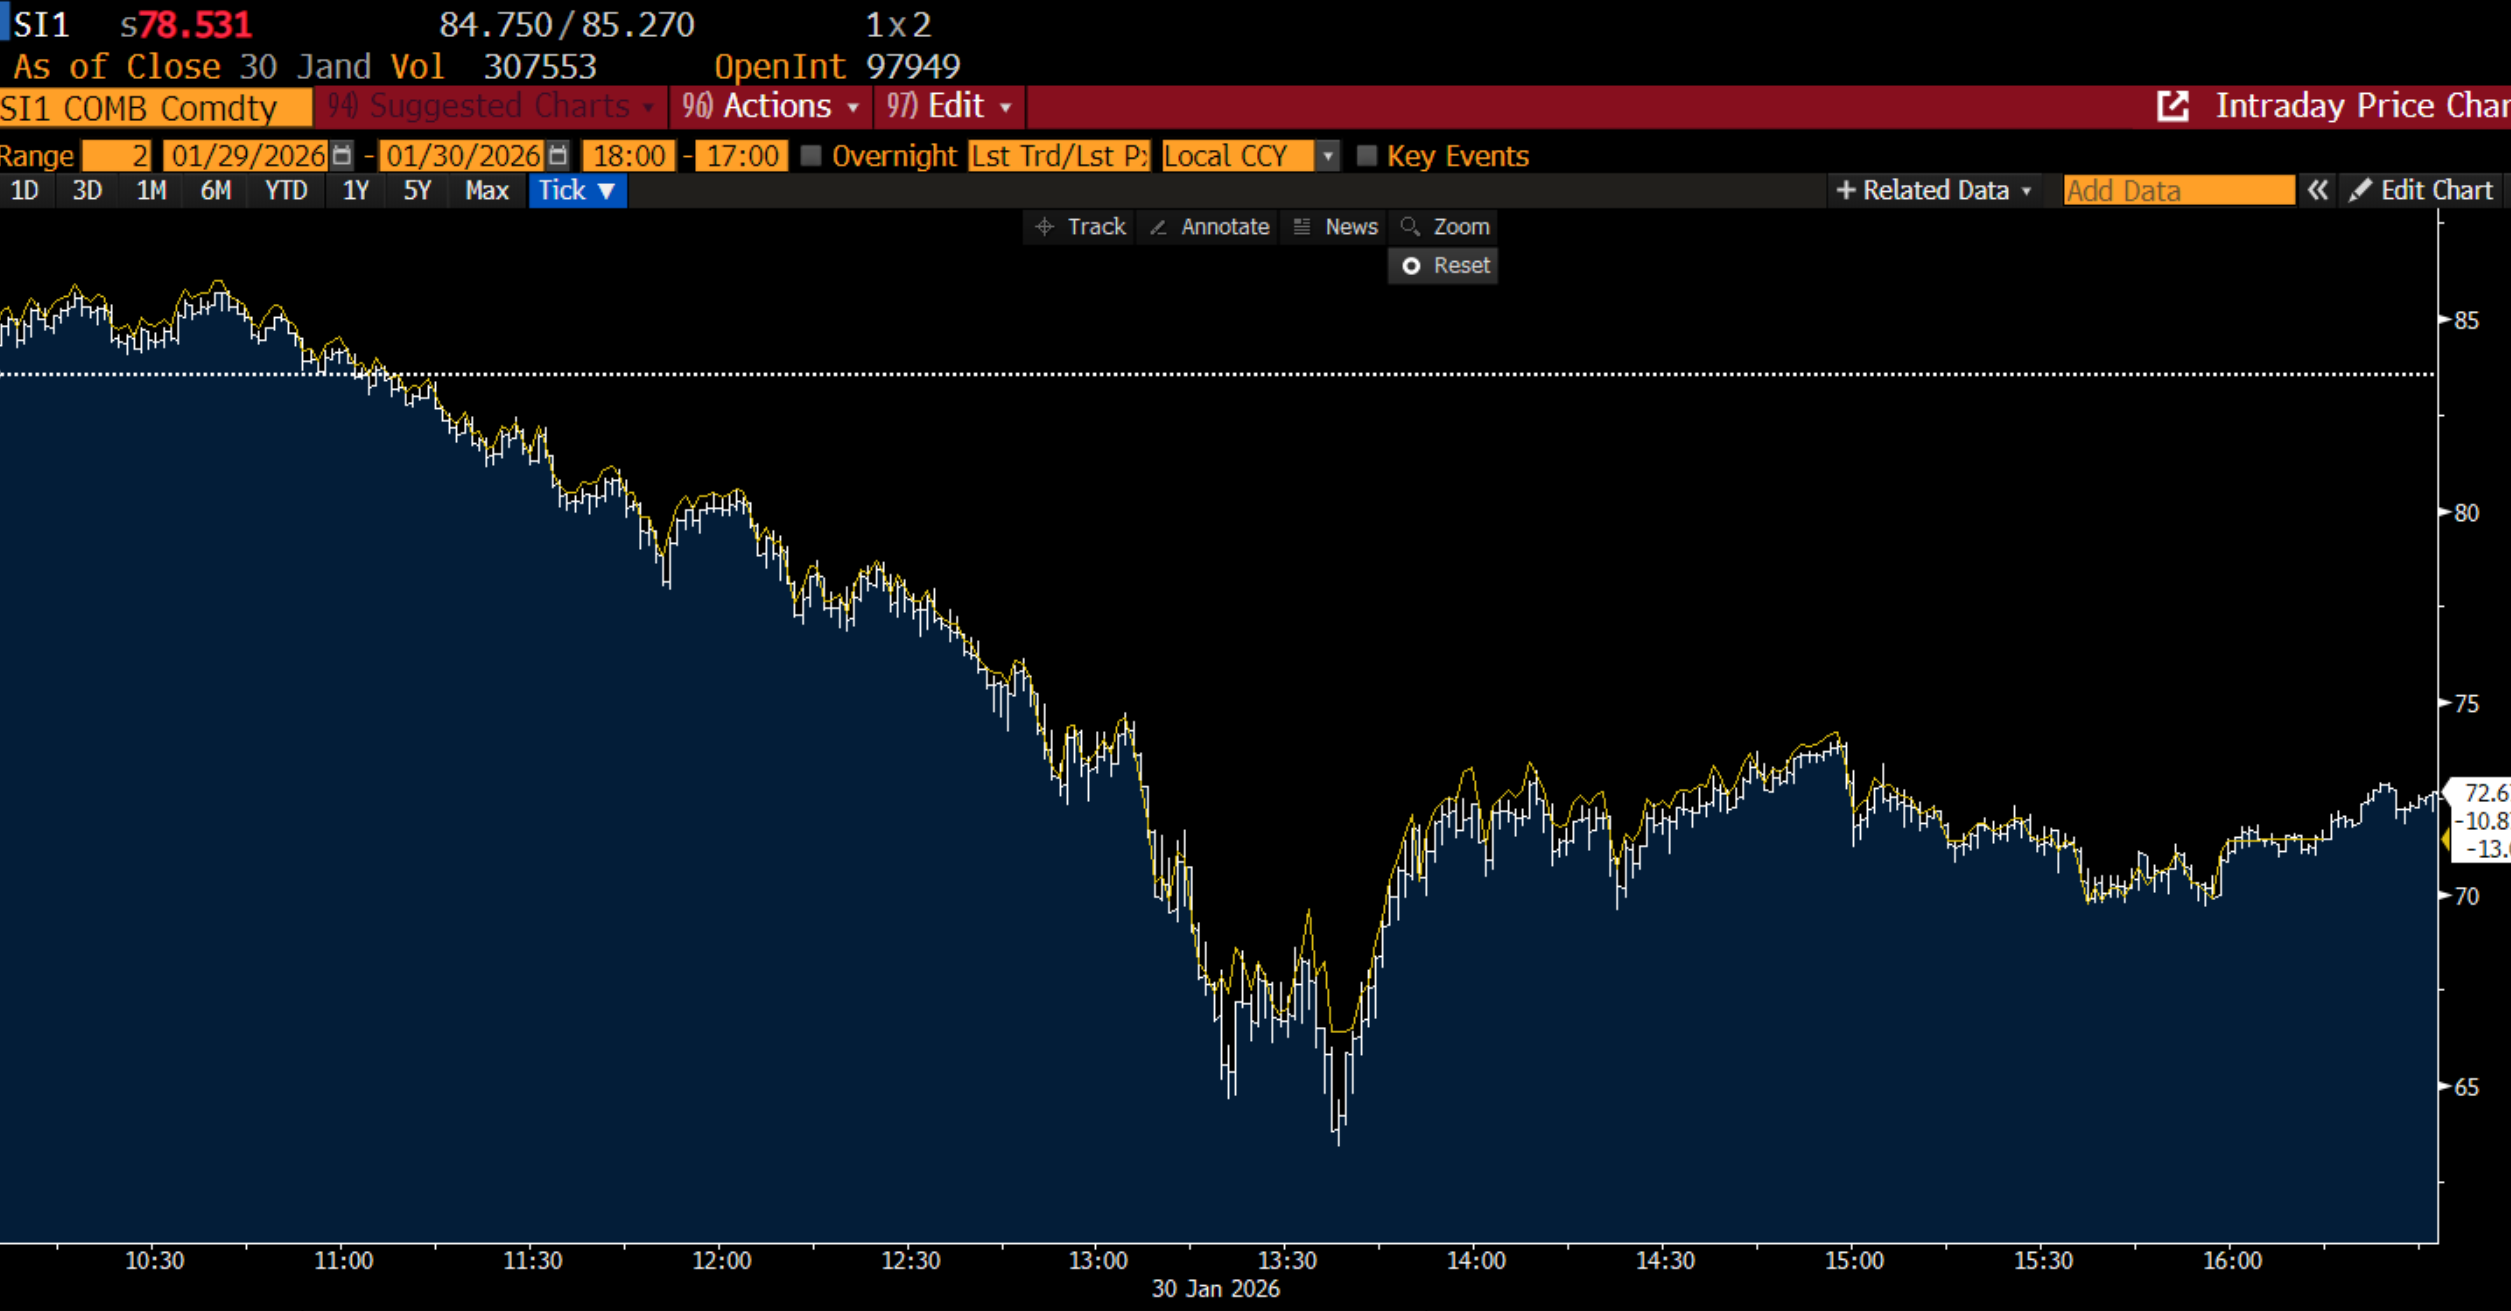Expand the Tick interval dropdown
The height and width of the screenshot is (1311, 2511).
(577, 191)
